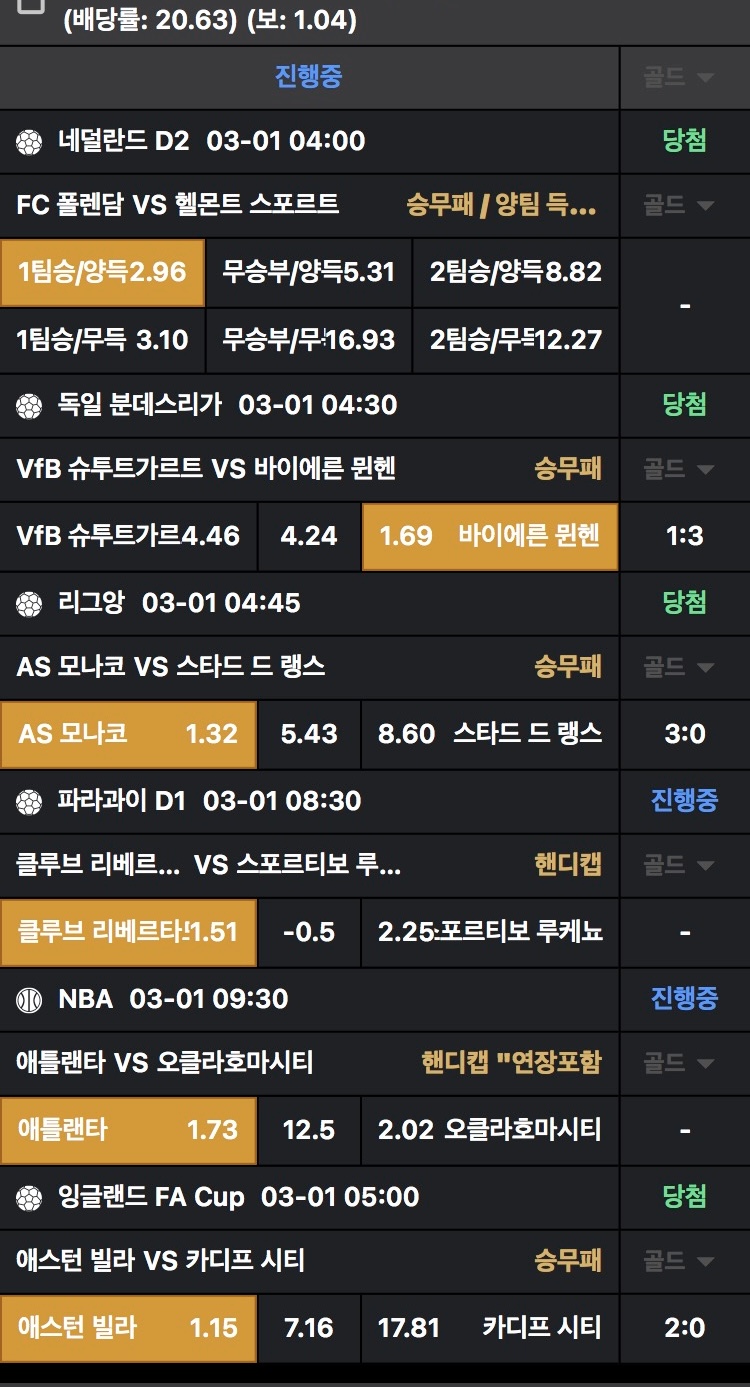
Task: Click the soccer ball icon beside 네덜란드 D2
Action: pos(29,142)
